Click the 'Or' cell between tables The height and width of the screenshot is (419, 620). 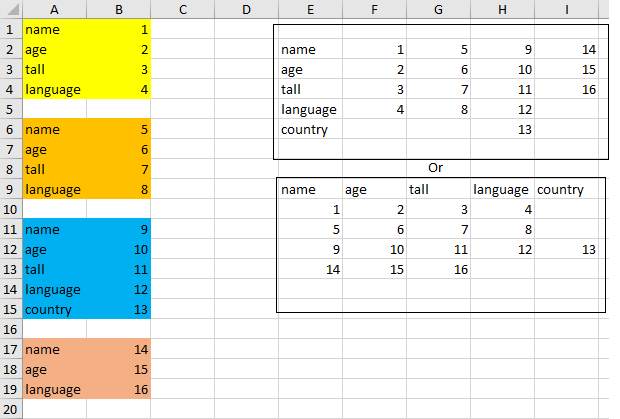click(x=436, y=168)
